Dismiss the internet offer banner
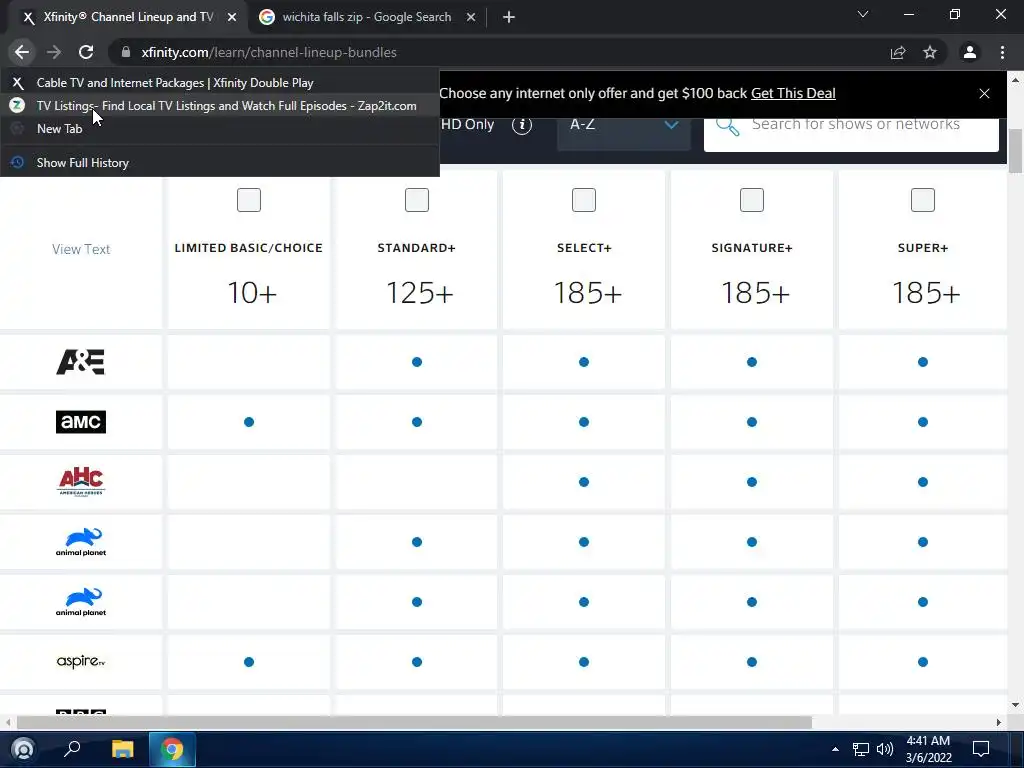The width and height of the screenshot is (1024, 768). pos(984,93)
